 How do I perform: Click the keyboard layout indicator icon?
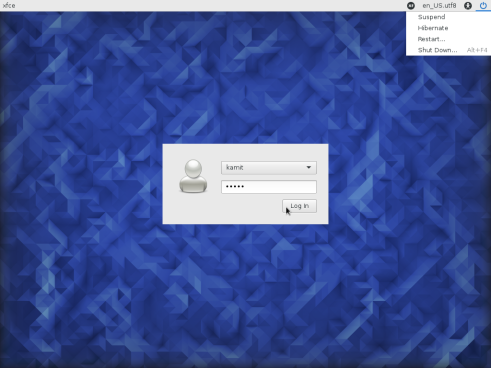point(411,5)
